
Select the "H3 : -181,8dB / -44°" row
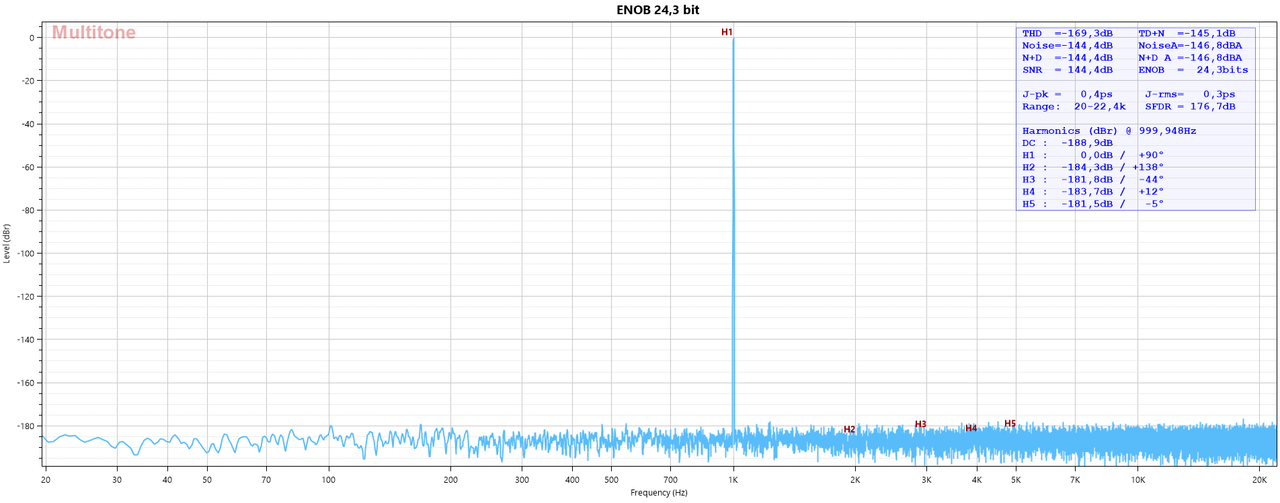tap(1092, 179)
